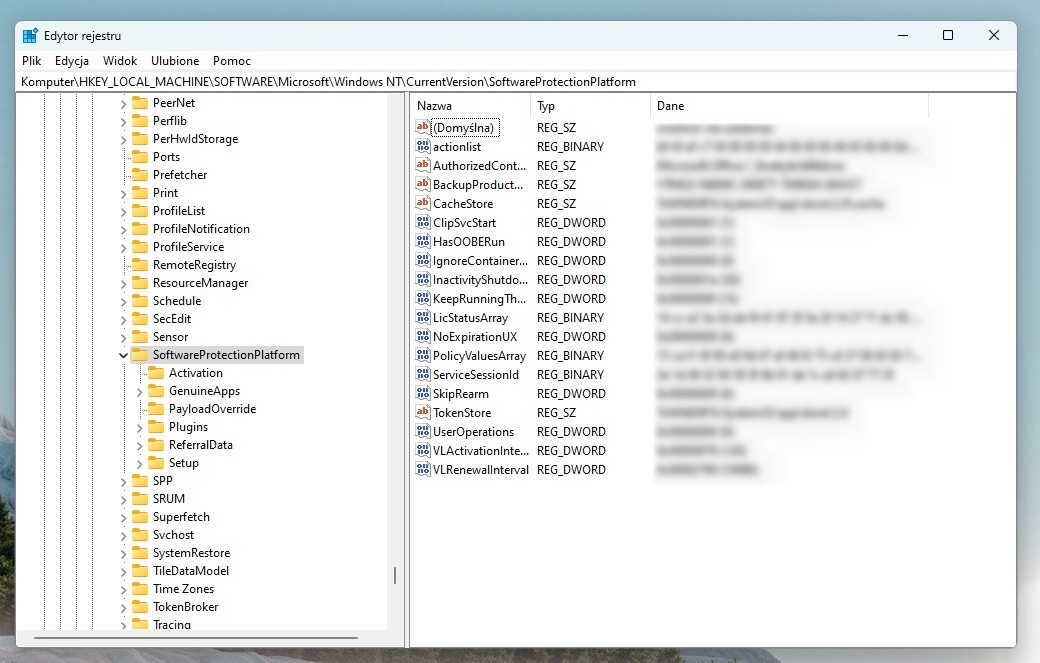Viewport: 1040px width, 663px height.
Task: Select the RemoteRegistry key
Action: pos(195,264)
